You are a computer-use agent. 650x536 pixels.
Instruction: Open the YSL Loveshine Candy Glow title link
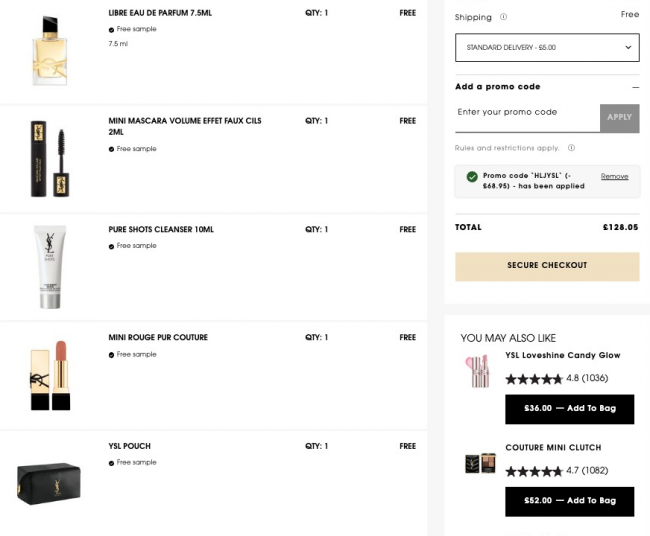click(563, 356)
